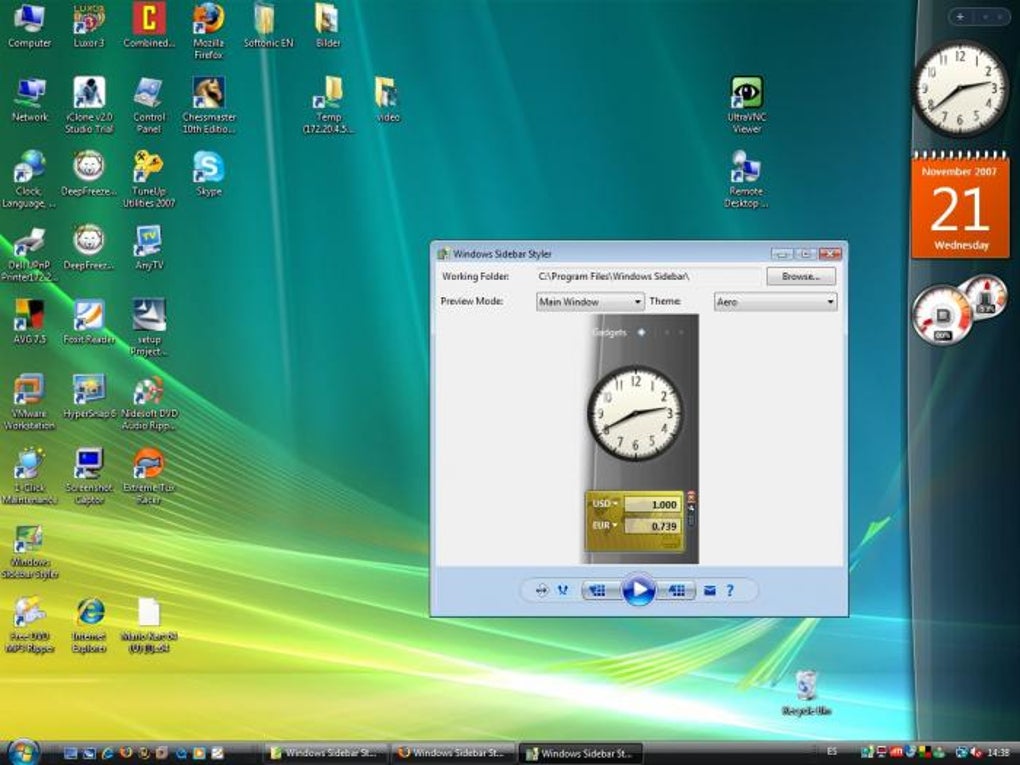Select the 1-Click Maintenance icon
1020x765 pixels.
[x=29, y=476]
